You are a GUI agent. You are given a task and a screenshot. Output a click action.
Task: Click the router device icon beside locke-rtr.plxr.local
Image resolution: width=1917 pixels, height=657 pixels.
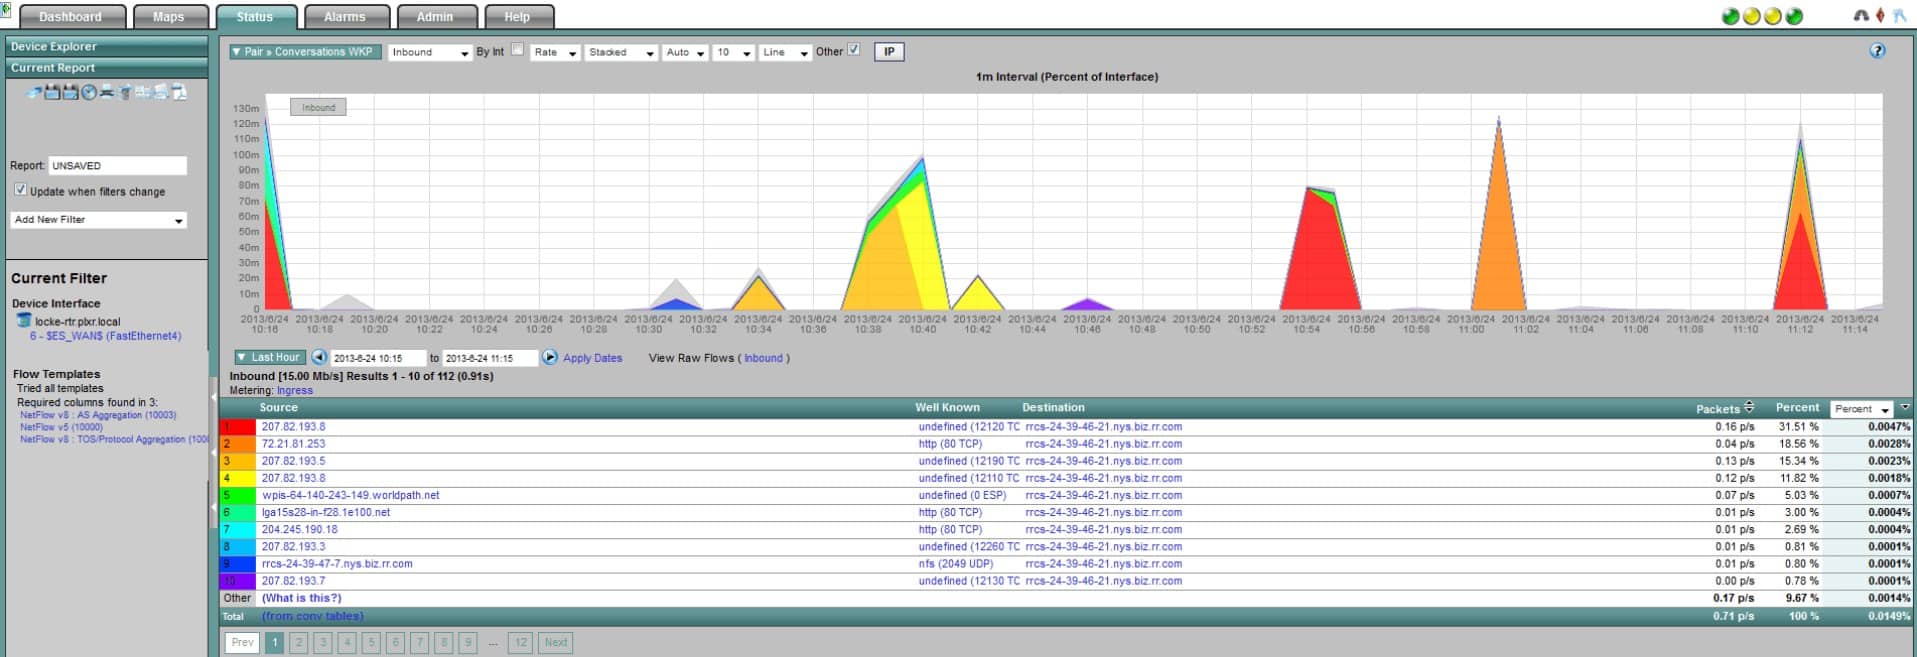(24, 321)
